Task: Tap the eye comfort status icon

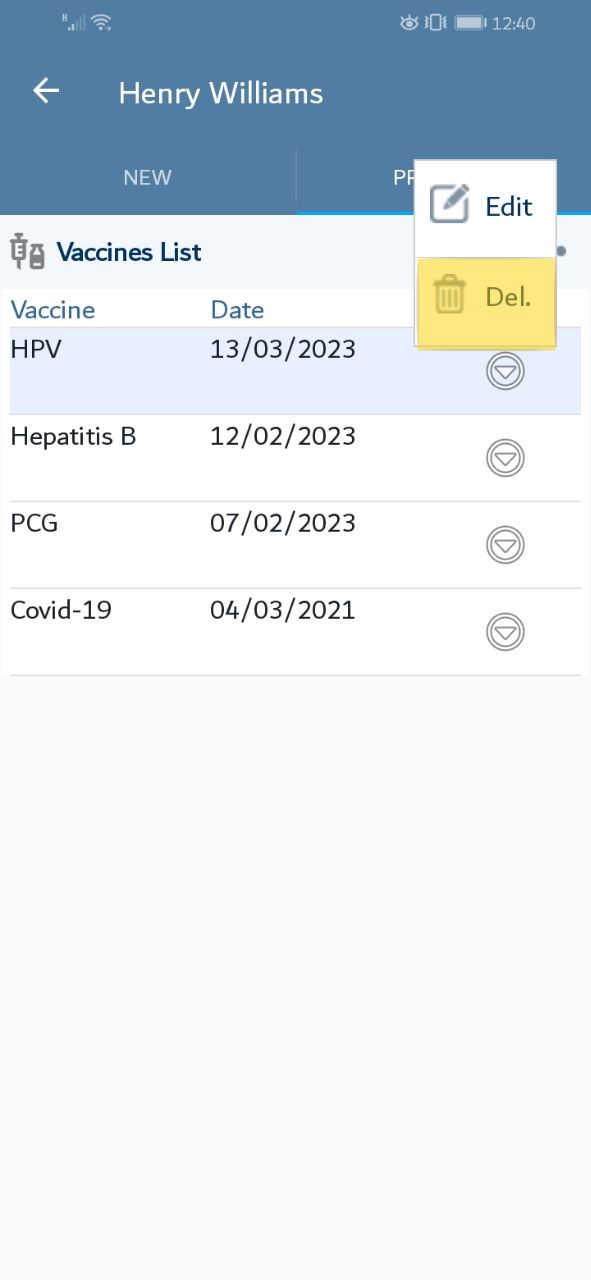Action: [x=408, y=22]
